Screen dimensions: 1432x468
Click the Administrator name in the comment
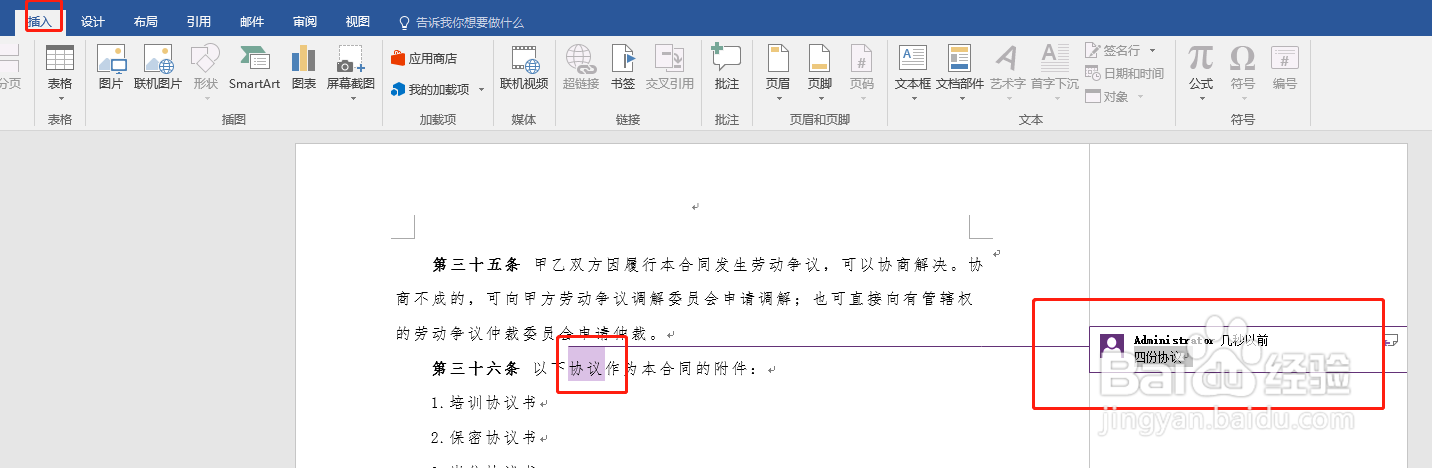1173,340
